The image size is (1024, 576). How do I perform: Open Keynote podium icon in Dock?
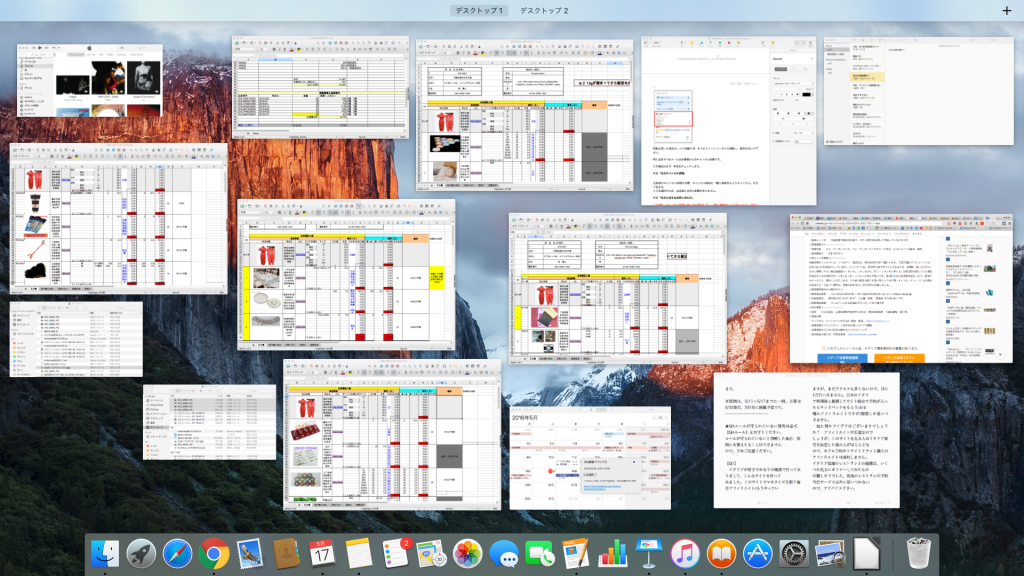[x=648, y=554]
